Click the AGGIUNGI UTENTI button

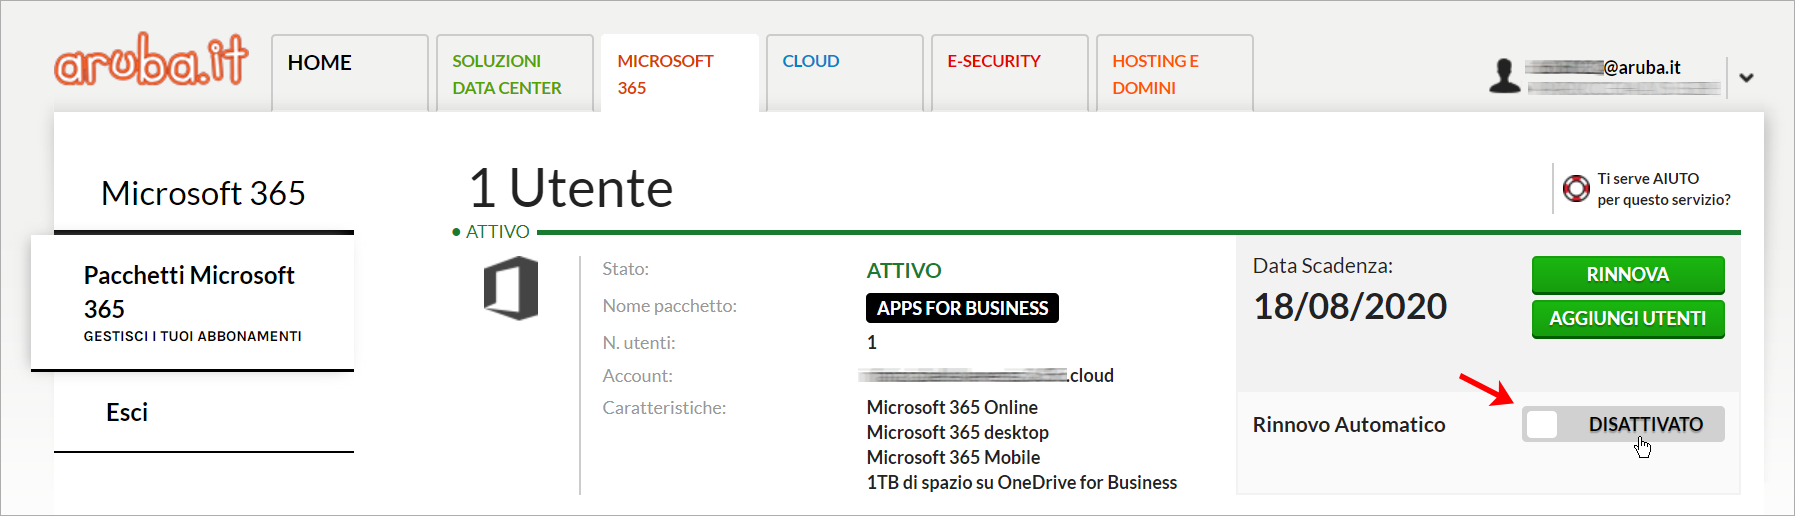[x=1628, y=319]
